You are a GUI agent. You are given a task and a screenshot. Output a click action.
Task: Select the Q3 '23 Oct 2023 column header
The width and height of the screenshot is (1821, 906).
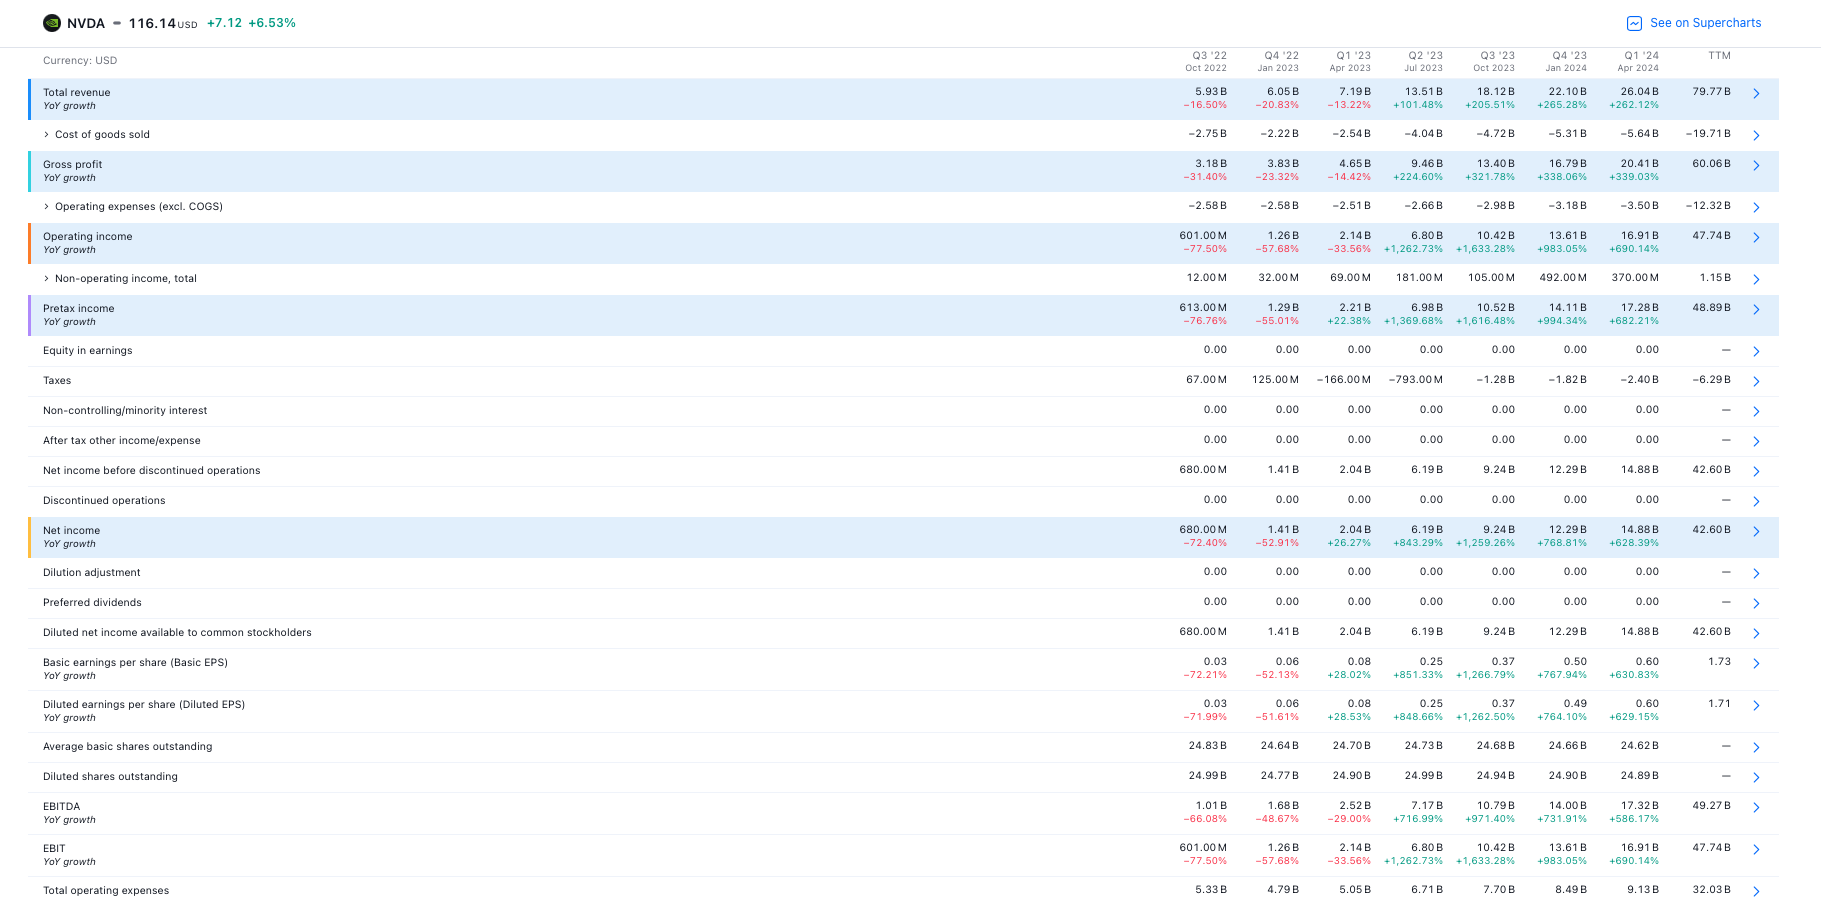1494,62
